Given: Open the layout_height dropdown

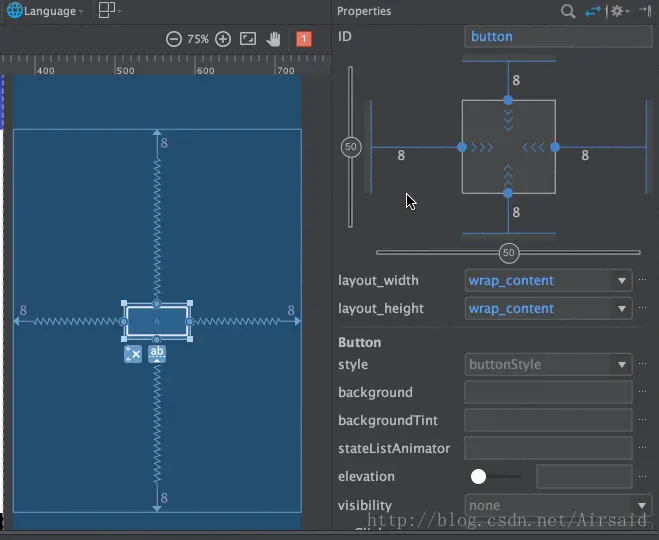Looking at the screenshot, I should 548,308.
